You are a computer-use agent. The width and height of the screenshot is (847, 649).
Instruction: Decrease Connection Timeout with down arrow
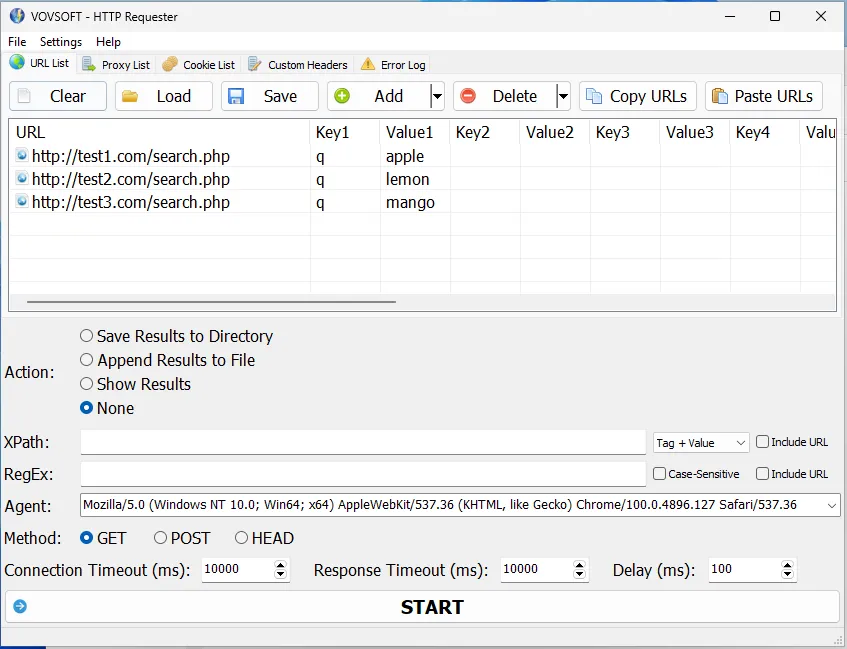pyautogui.click(x=280, y=574)
